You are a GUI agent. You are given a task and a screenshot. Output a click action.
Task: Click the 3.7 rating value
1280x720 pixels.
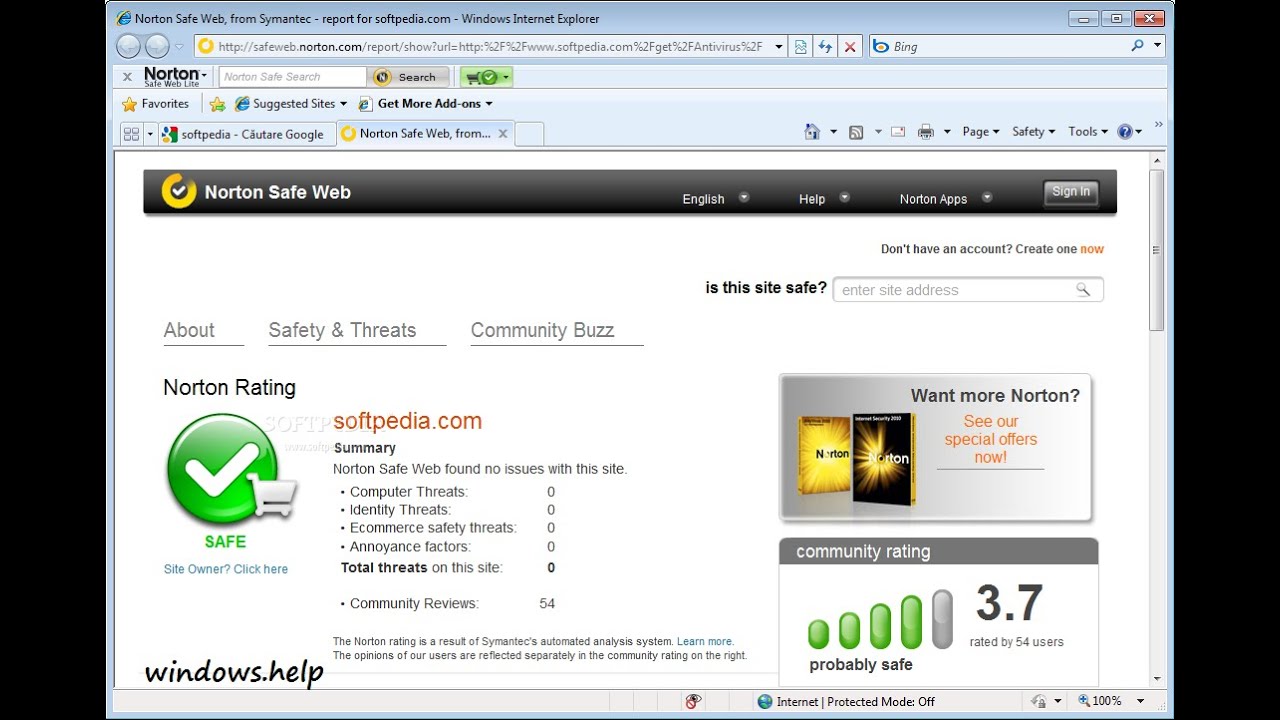coord(1009,604)
